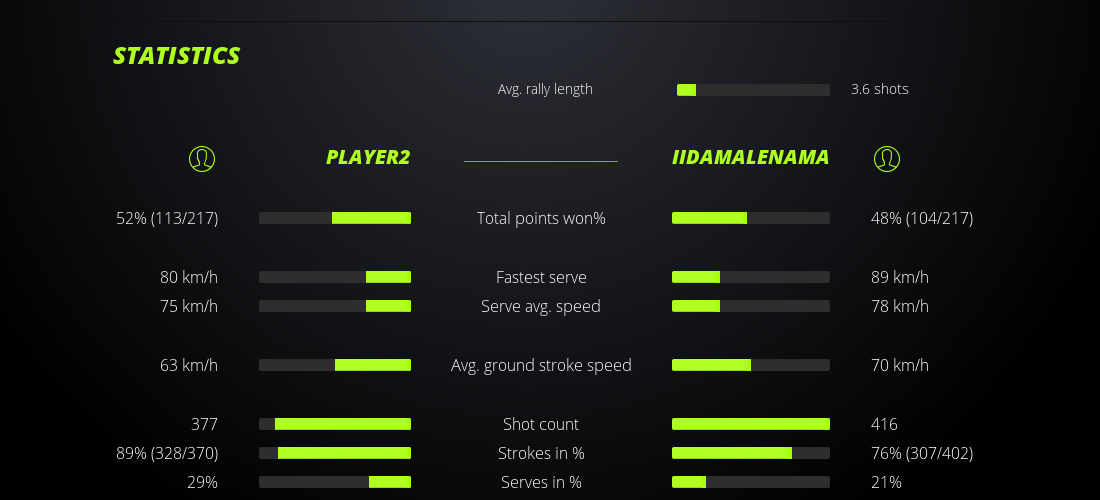This screenshot has height=500, width=1100.
Task: Click the STATISTICS section title
Action: pyautogui.click(x=177, y=56)
